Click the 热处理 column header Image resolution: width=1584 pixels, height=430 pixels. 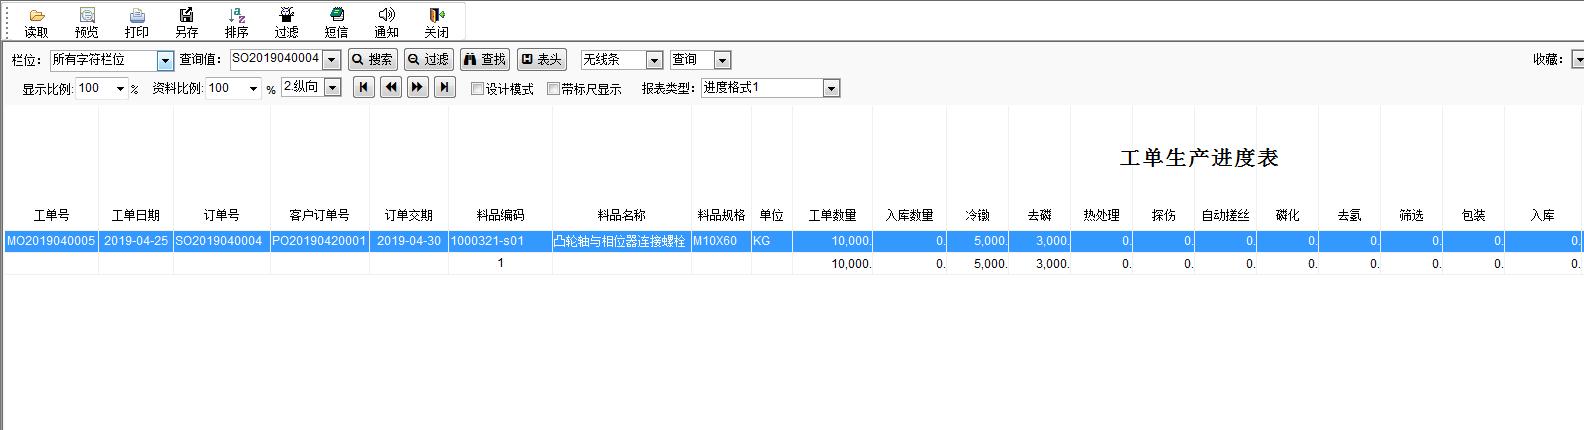click(1101, 215)
